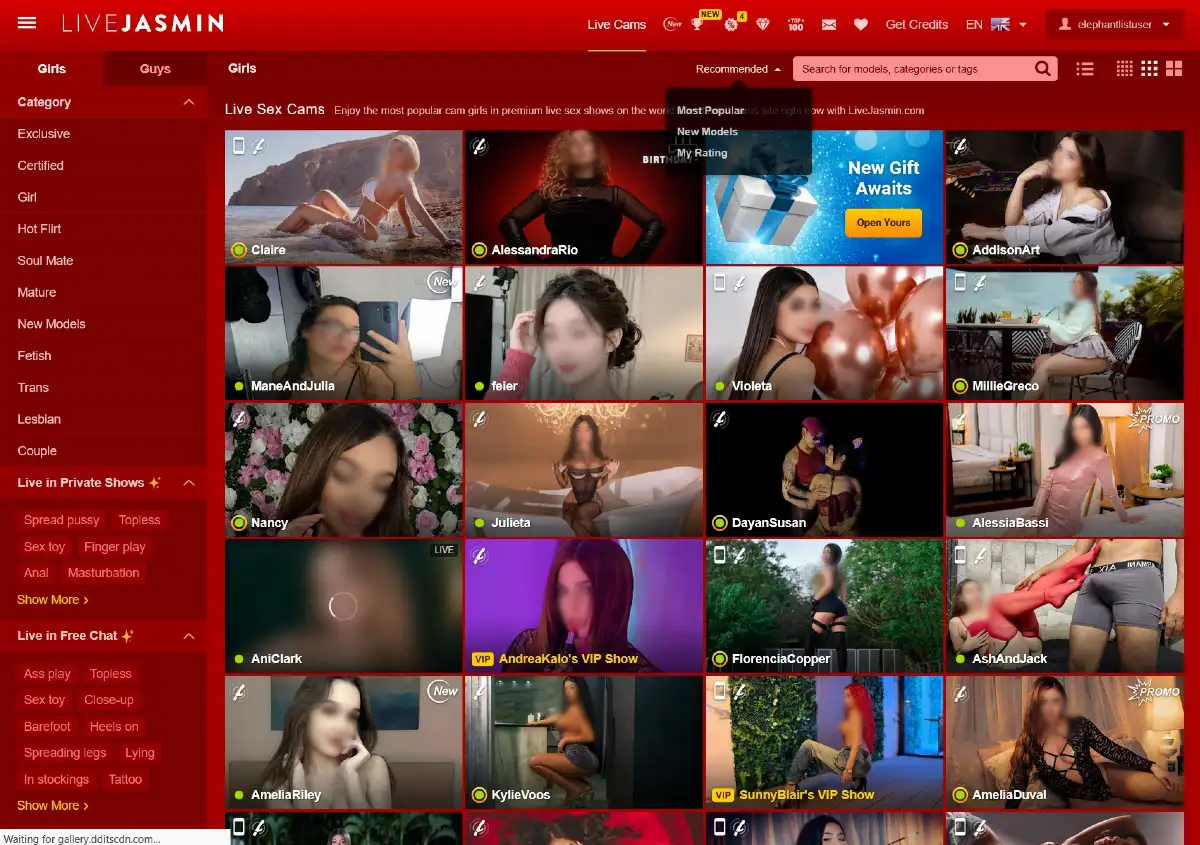
Task: Select the Close-up tag
Action: pos(109,700)
